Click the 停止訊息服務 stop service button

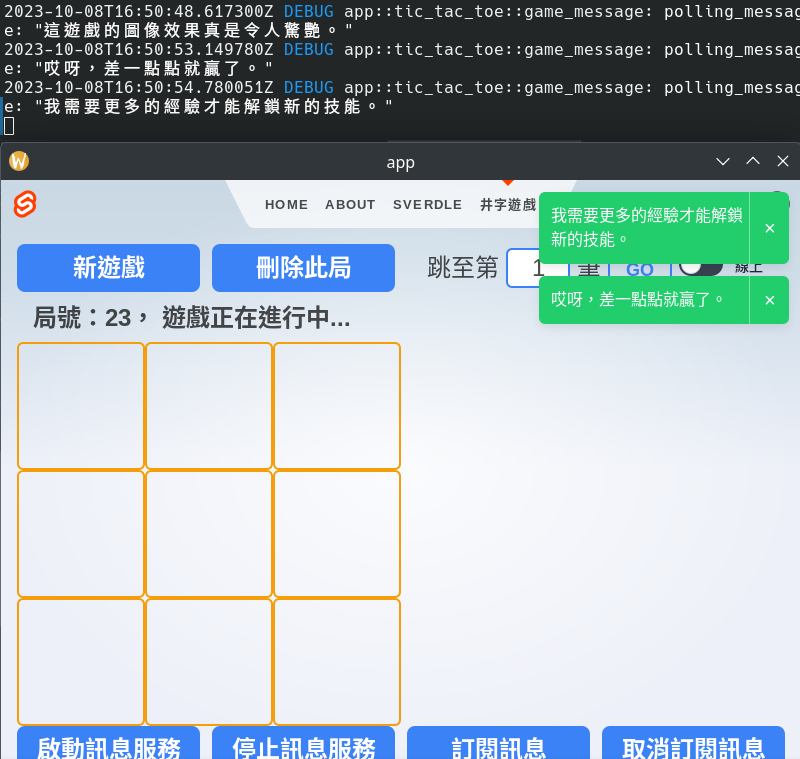[x=303, y=744]
